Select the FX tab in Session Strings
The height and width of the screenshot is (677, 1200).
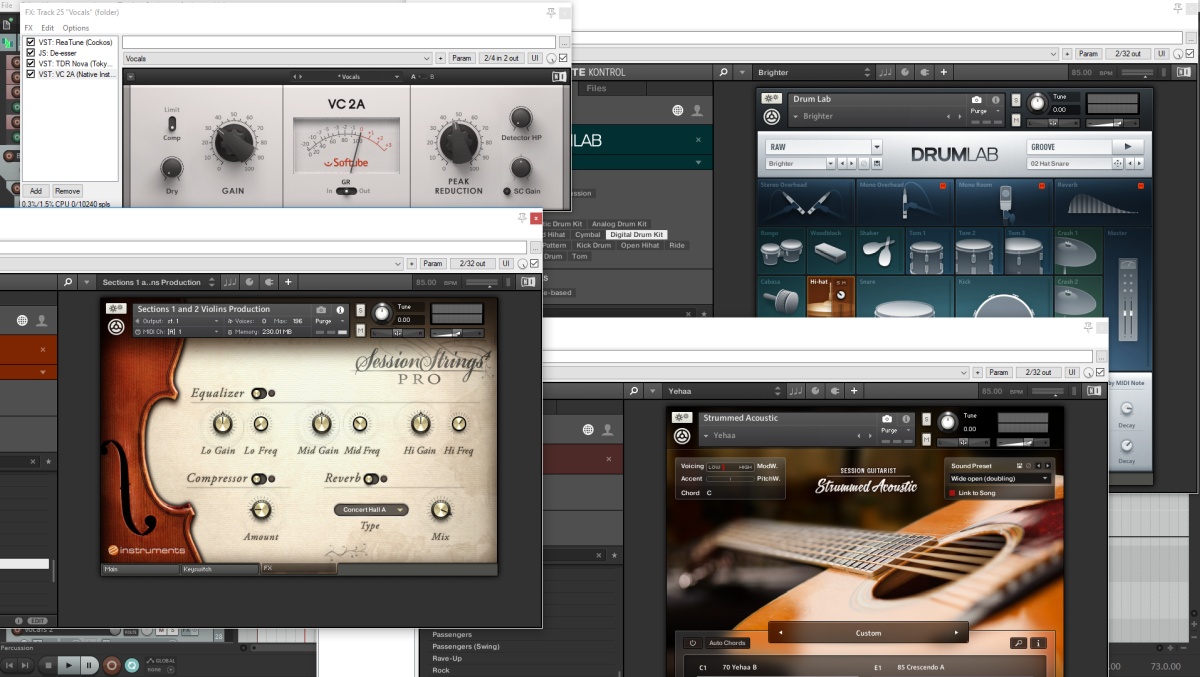pos(298,569)
